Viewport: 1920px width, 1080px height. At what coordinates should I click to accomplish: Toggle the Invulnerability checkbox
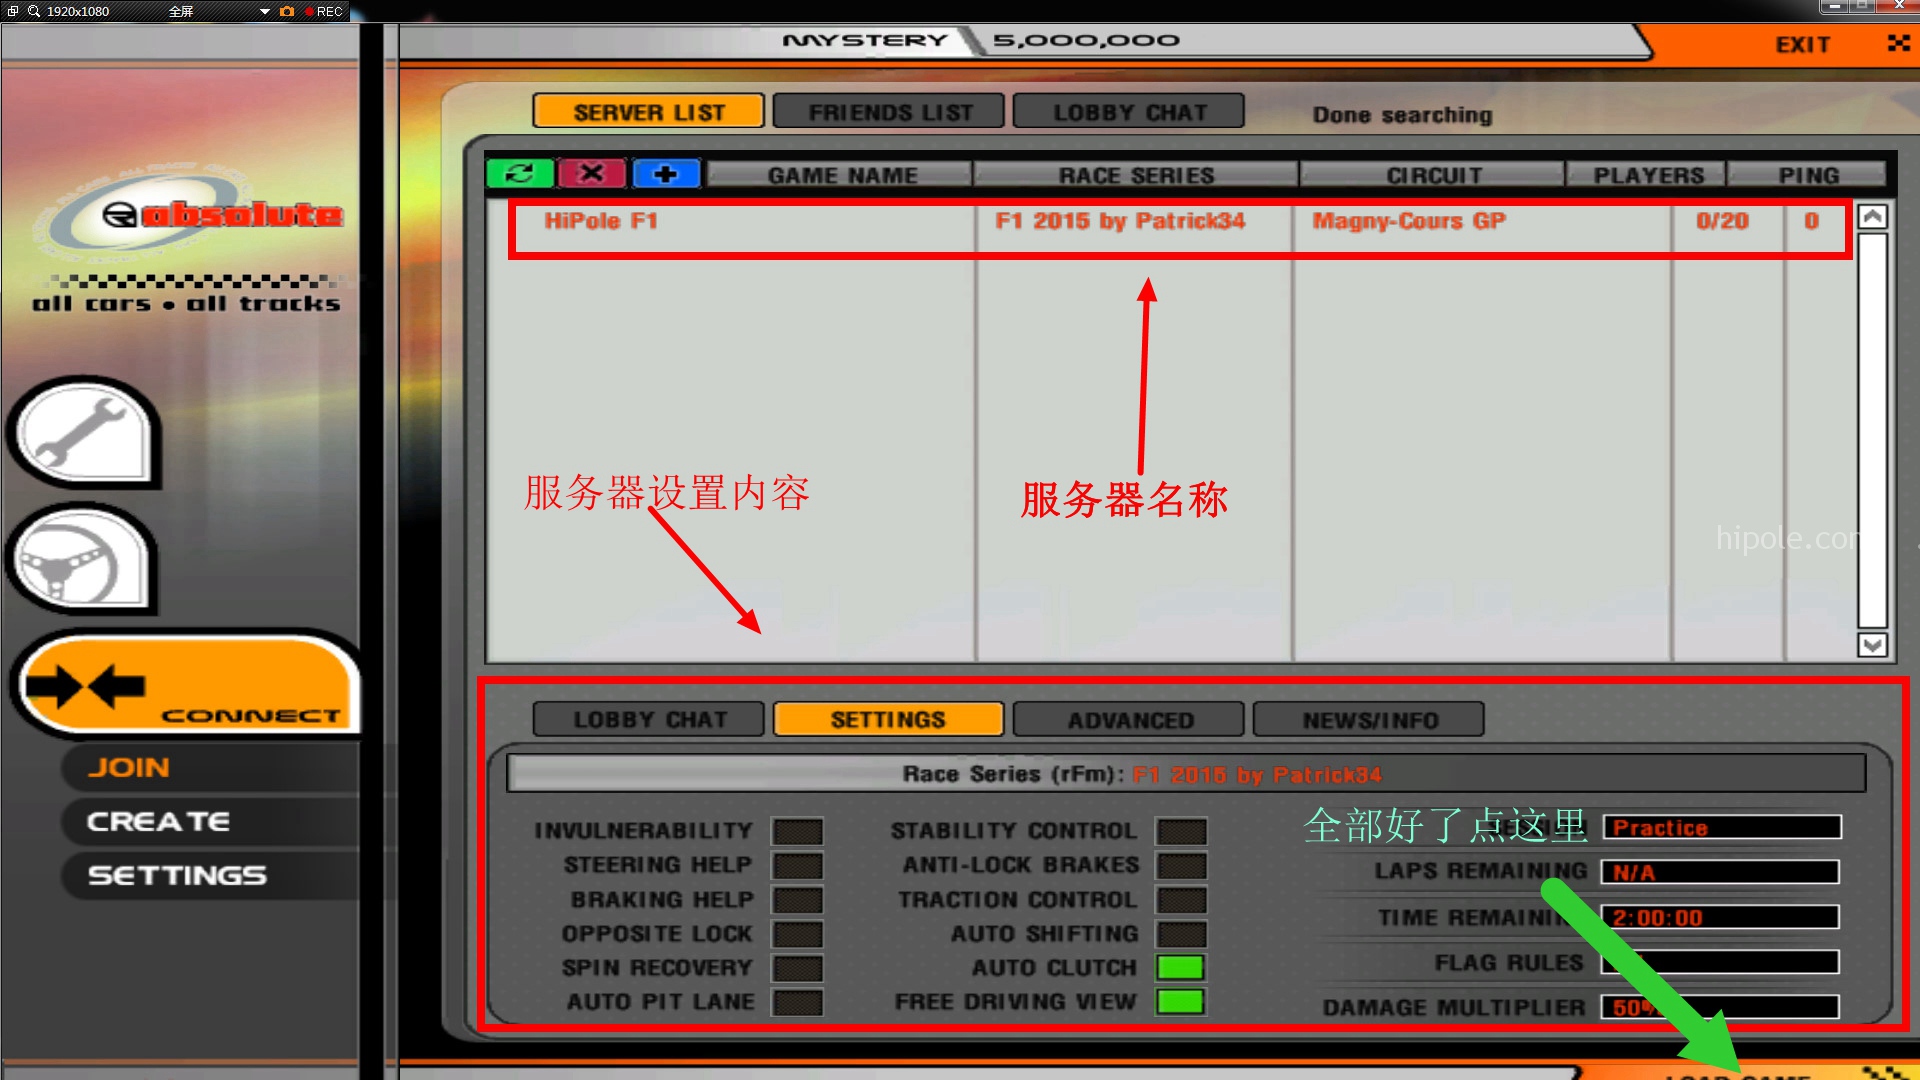(797, 831)
